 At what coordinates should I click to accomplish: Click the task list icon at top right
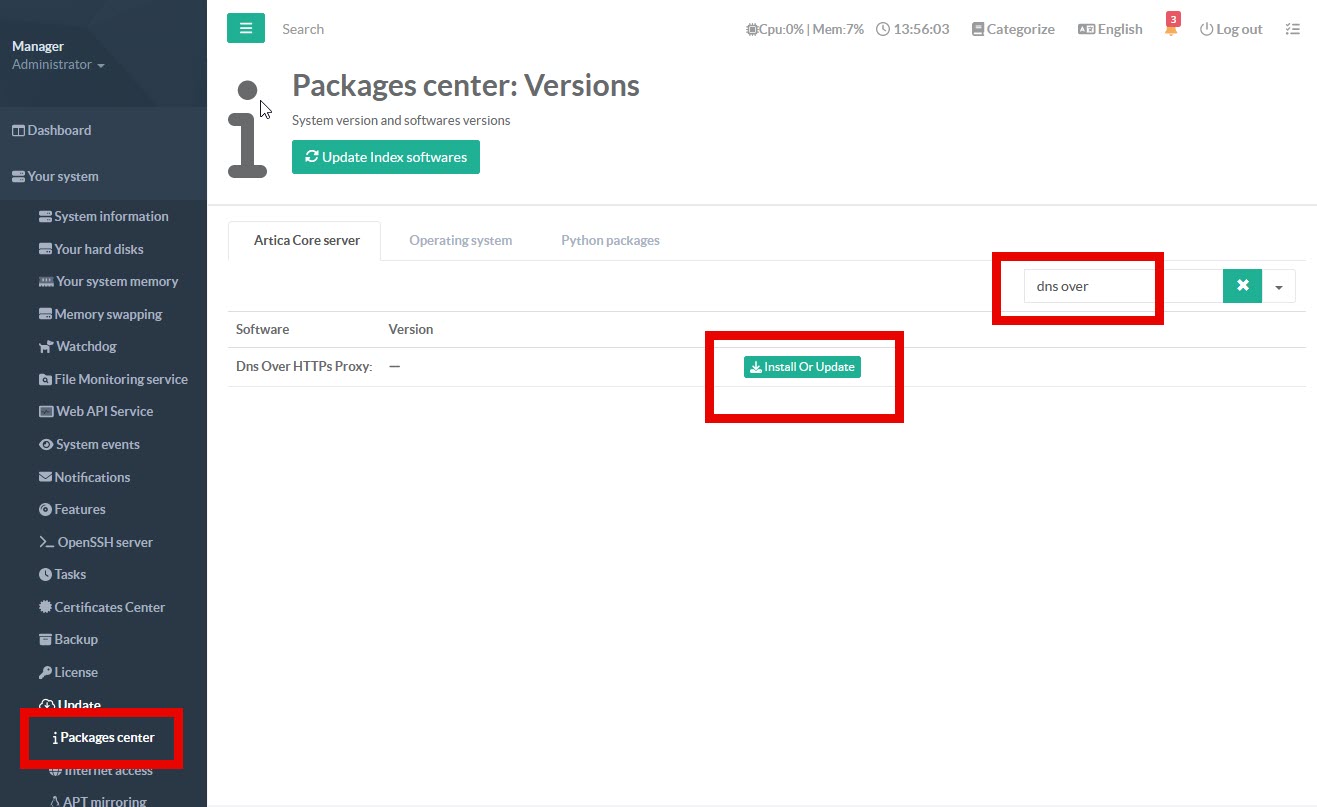click(1293, 29)
